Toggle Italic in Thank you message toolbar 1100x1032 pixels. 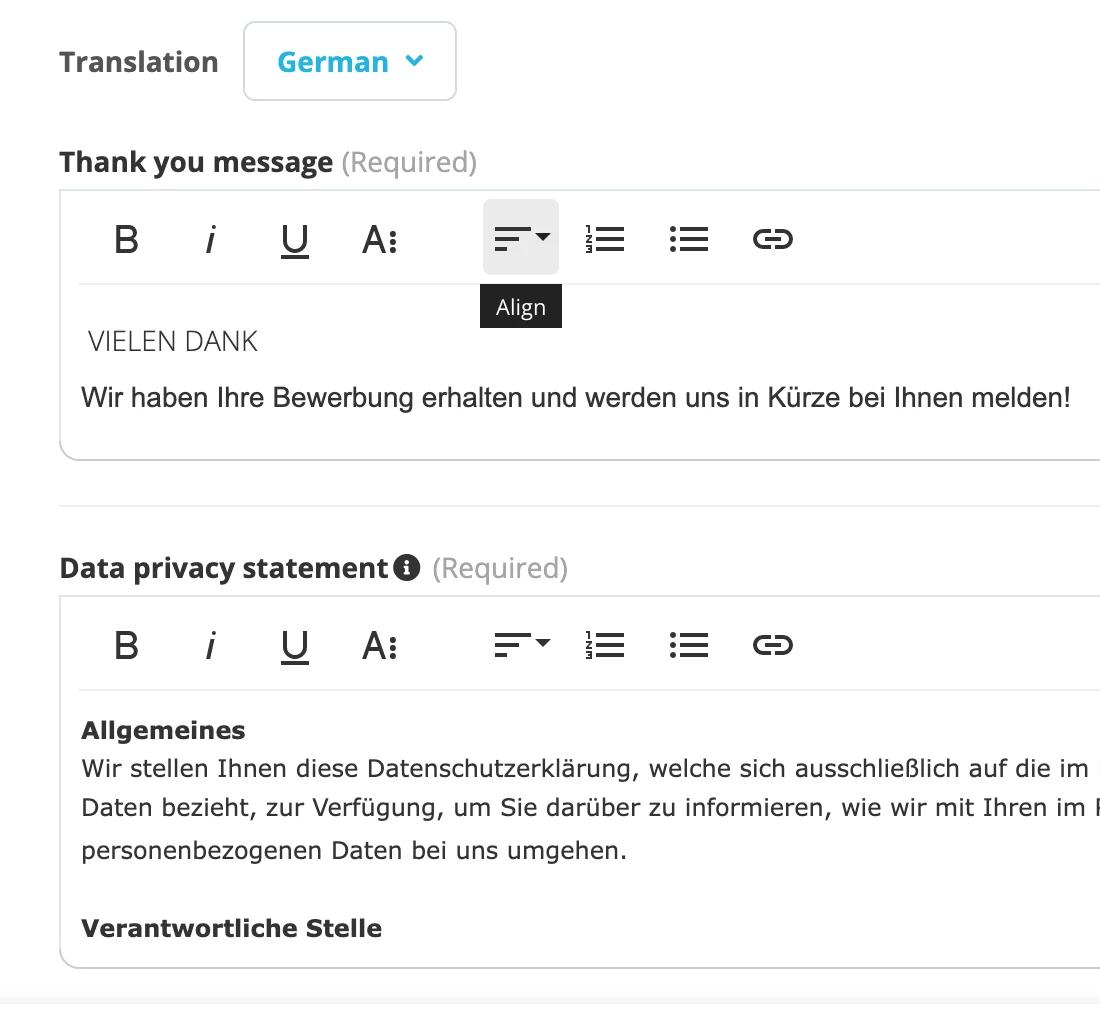[210, 239]
